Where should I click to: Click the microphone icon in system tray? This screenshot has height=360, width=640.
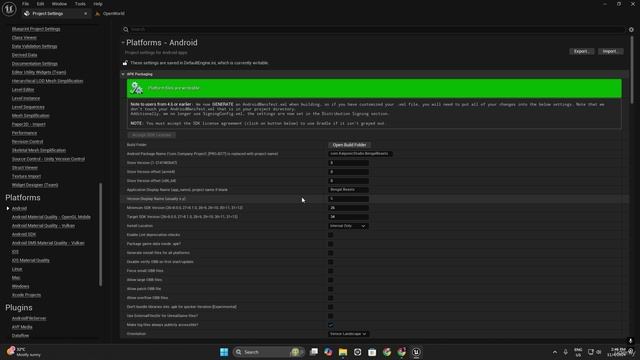(x=565, y=352)
